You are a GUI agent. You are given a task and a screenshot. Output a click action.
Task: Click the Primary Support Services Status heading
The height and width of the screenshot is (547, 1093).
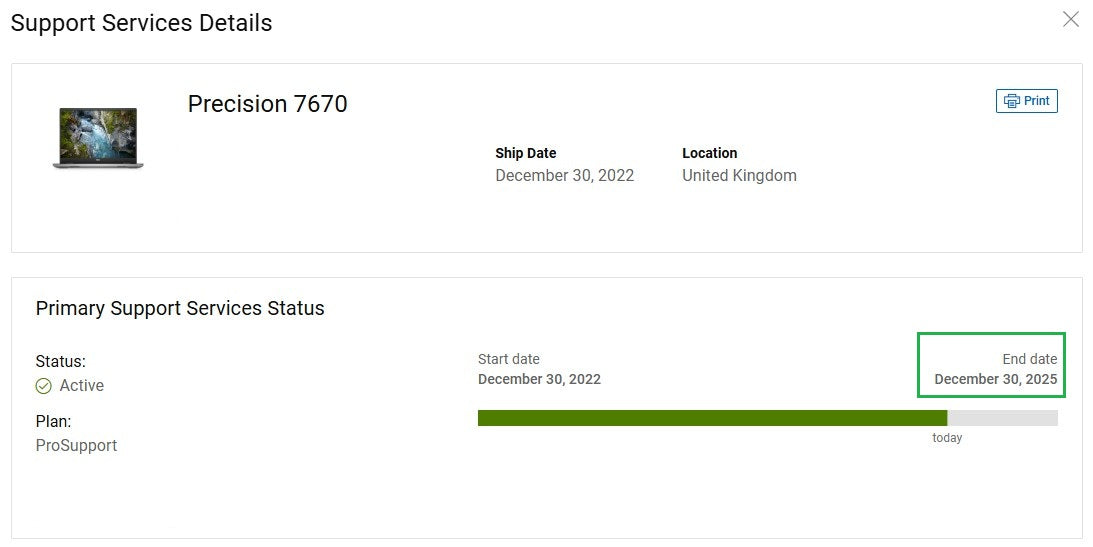(180, 309)
